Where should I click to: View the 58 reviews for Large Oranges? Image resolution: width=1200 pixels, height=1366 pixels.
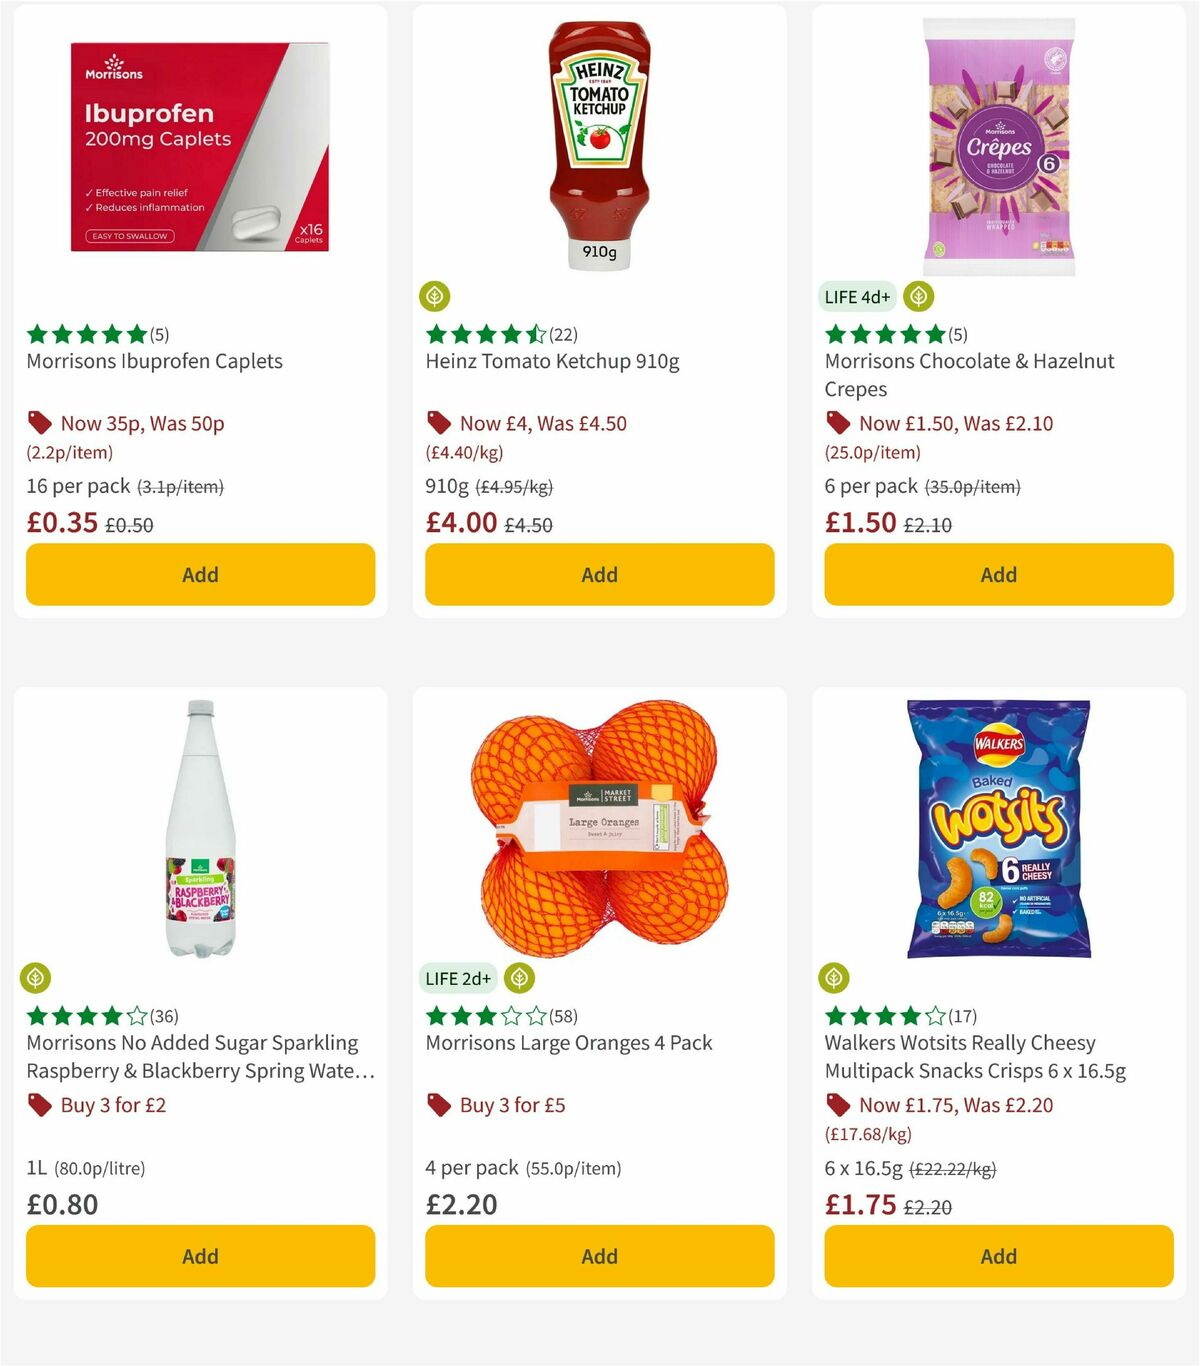coord(564,1016)
